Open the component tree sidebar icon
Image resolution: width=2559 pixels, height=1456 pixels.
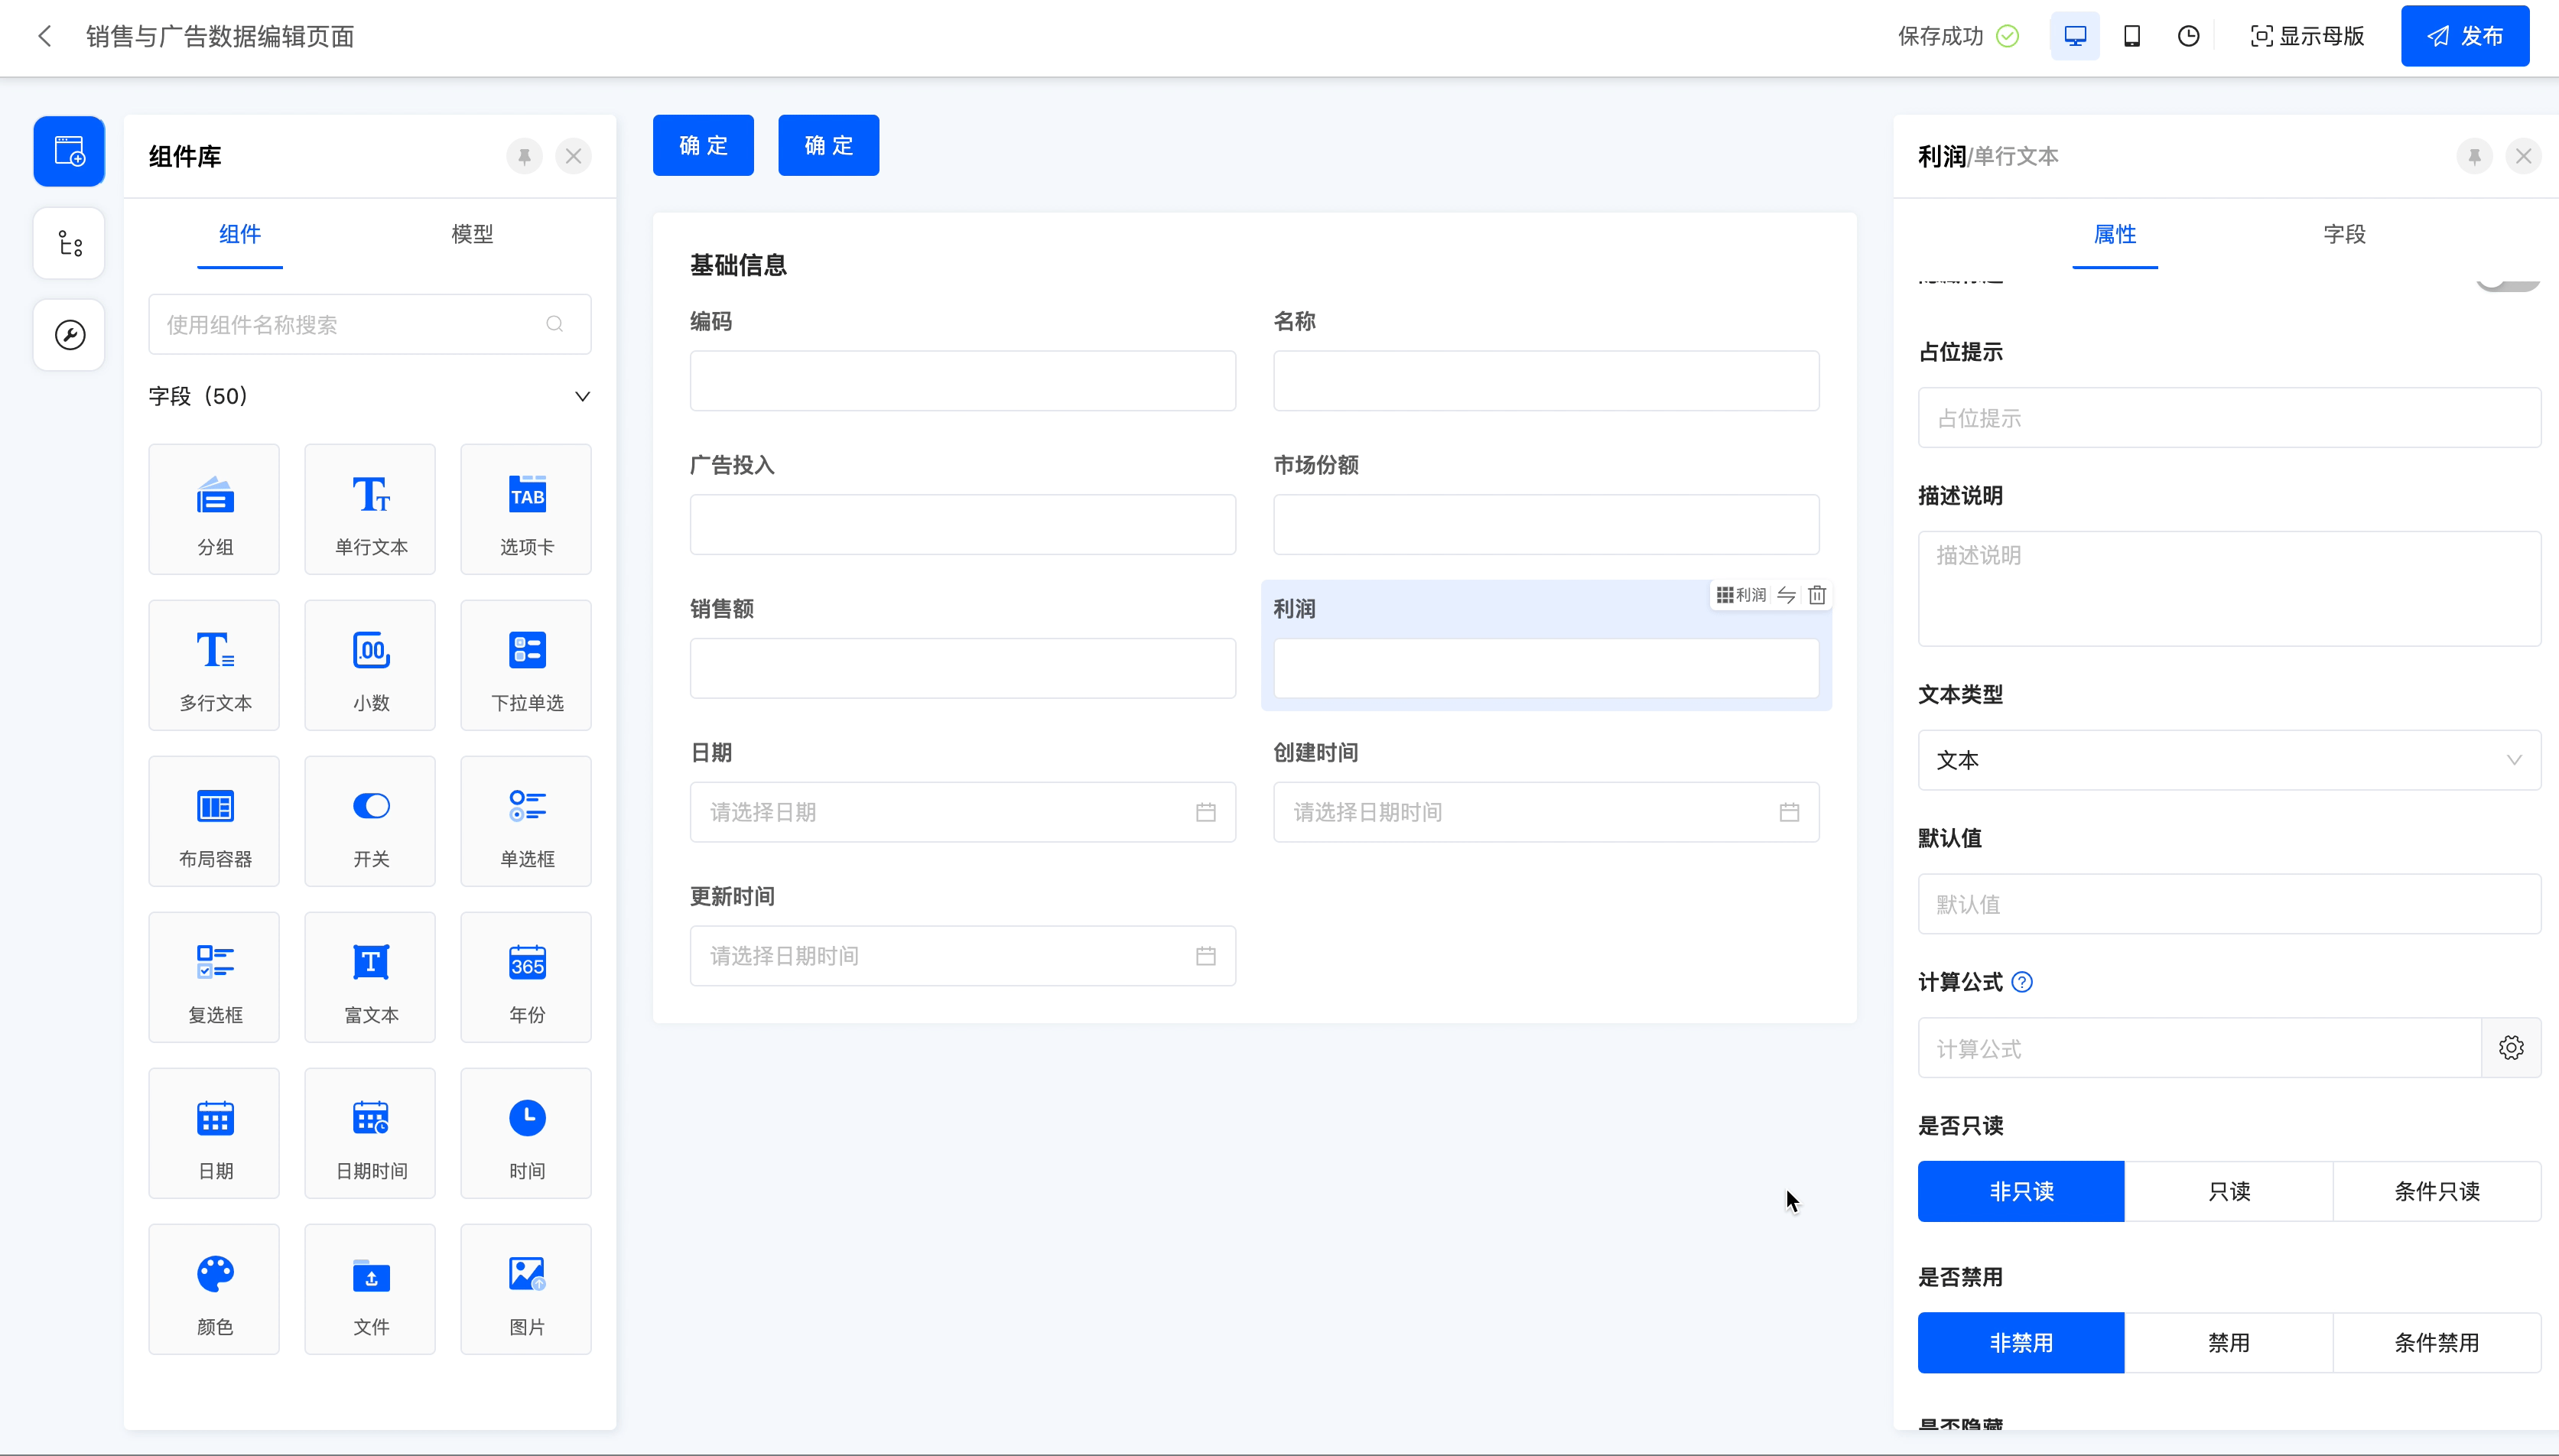[69, 243]
